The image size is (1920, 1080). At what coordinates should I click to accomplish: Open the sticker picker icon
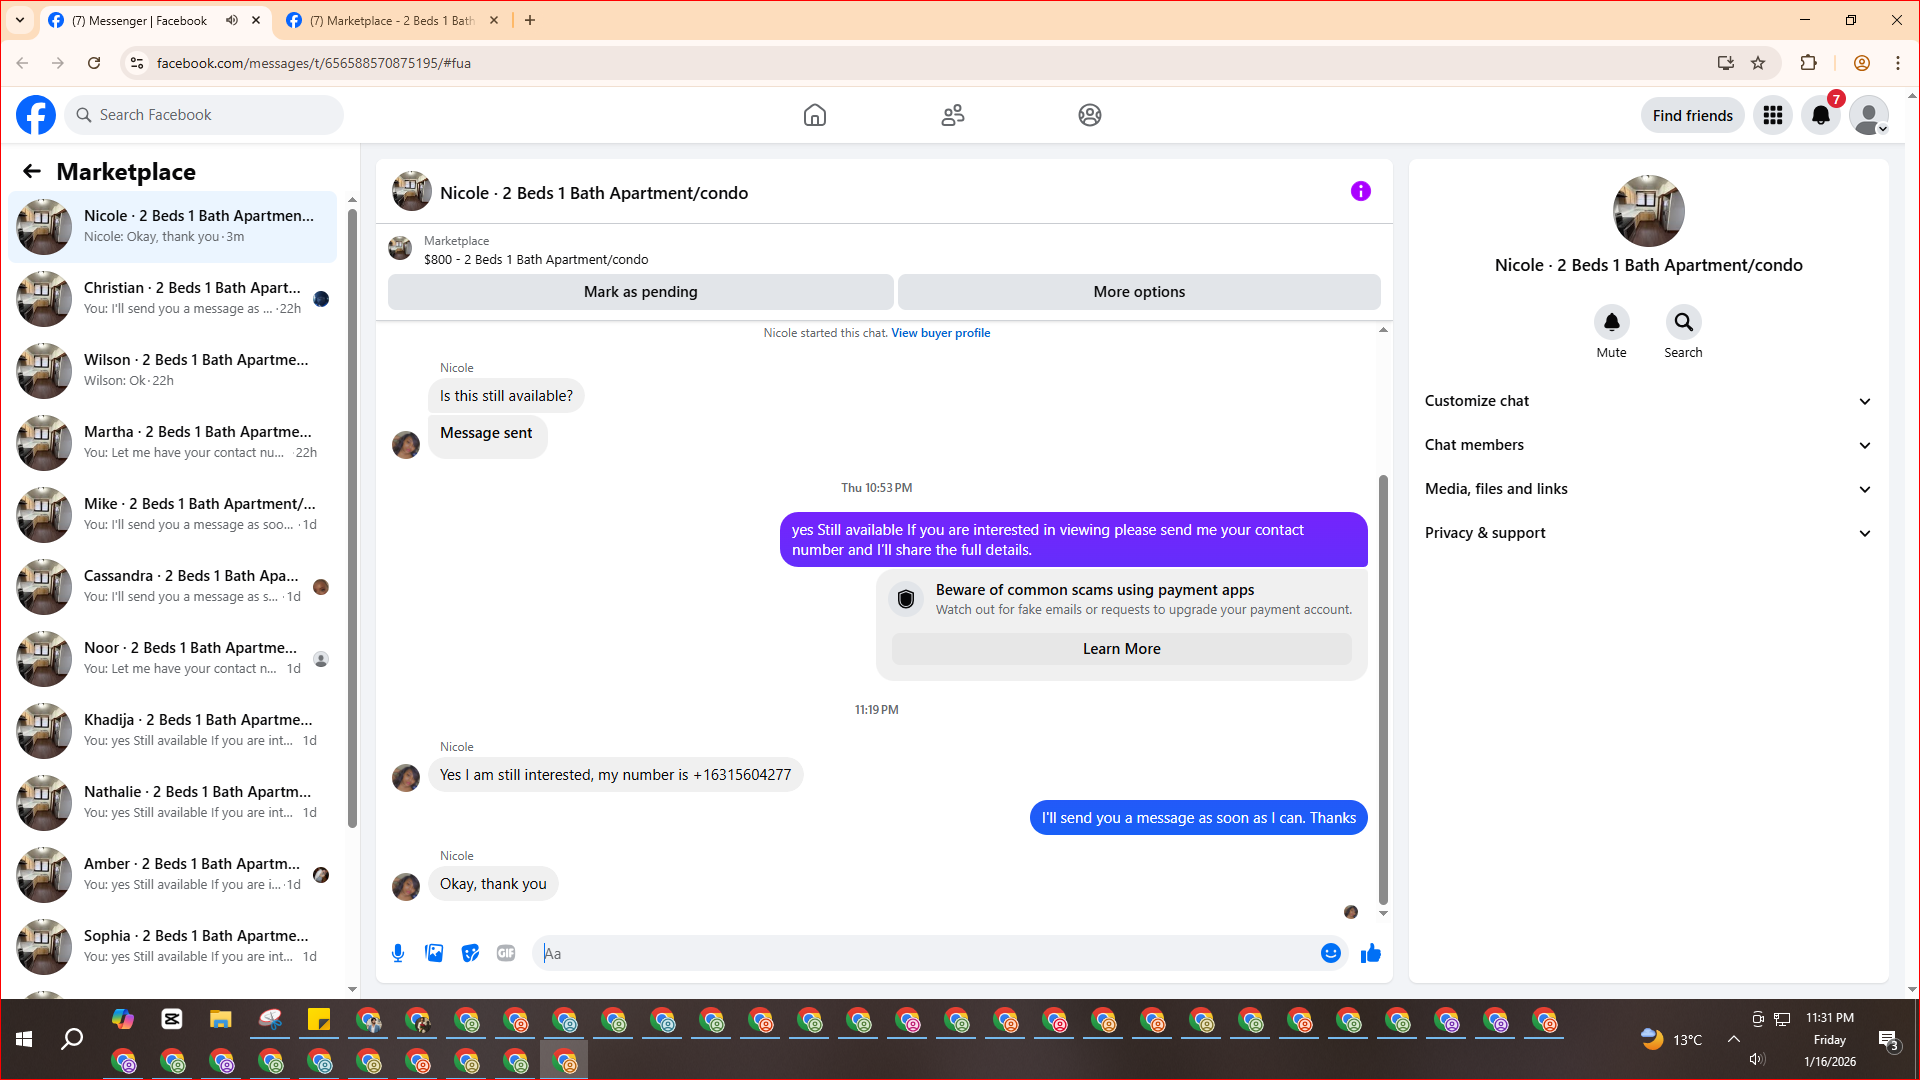(x=470, y=953)
